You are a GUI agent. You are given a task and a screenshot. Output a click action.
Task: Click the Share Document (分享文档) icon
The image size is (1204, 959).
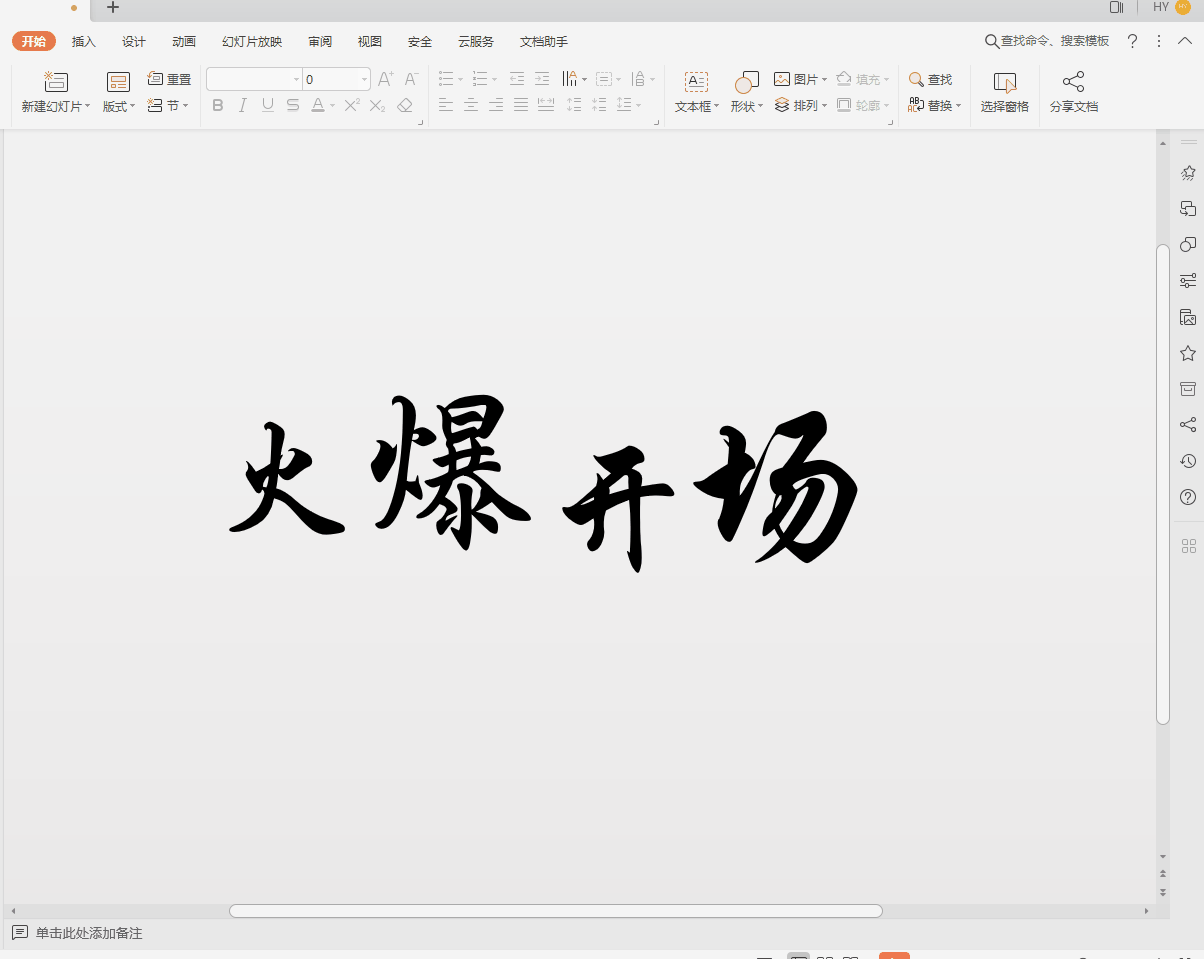coord(1073,82)
